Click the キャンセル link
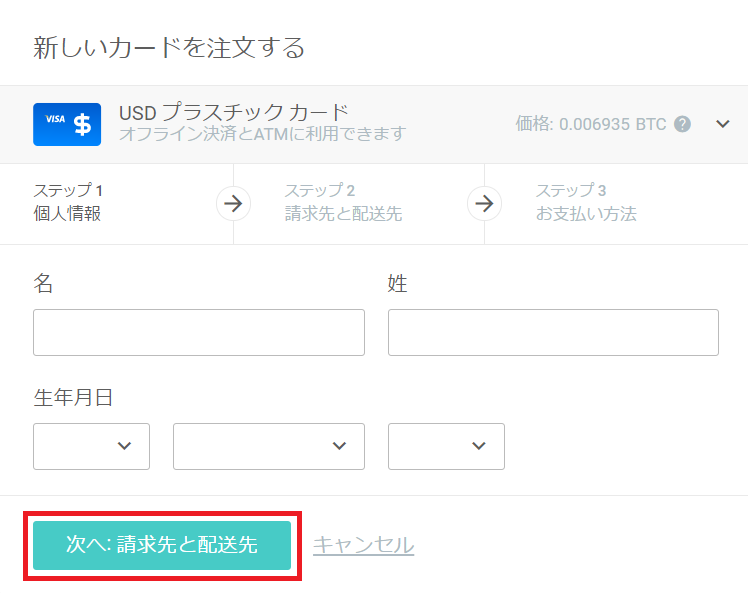This screenshot has height=593, width=748. point(363,545)
